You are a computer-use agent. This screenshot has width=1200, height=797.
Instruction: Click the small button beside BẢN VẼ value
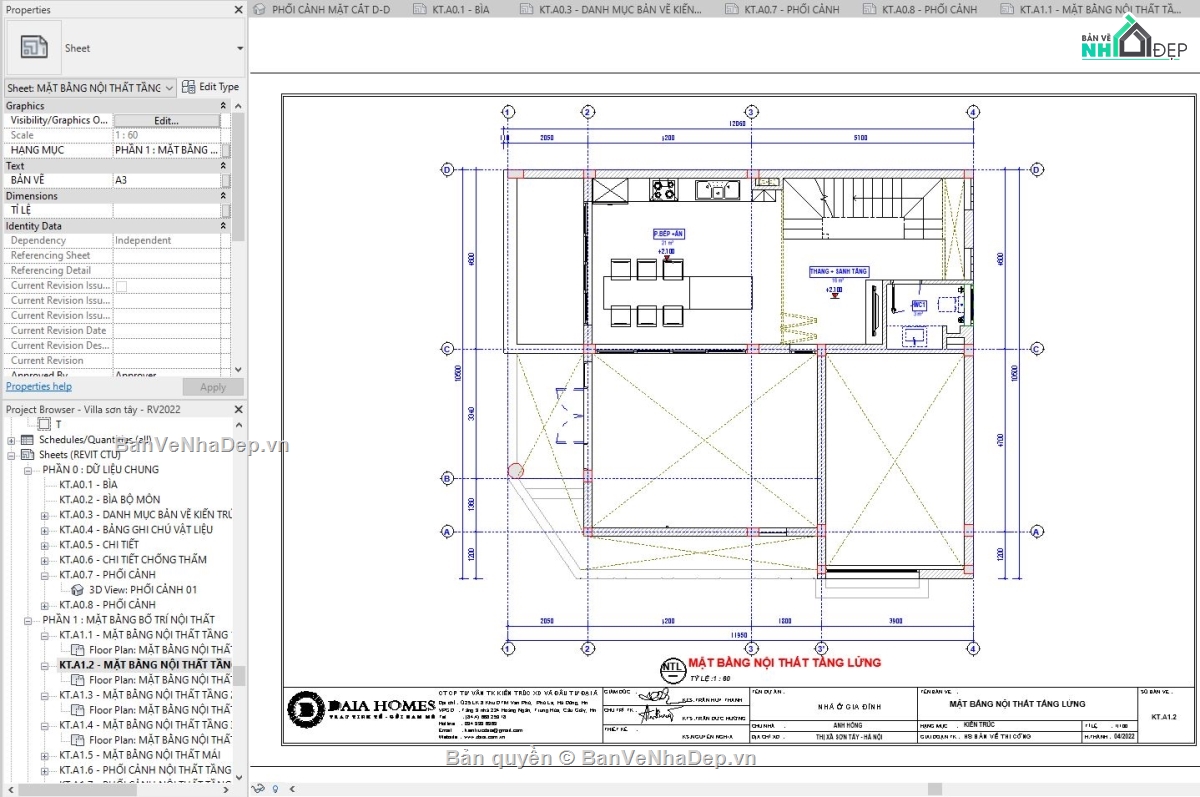tap(226, 180)
